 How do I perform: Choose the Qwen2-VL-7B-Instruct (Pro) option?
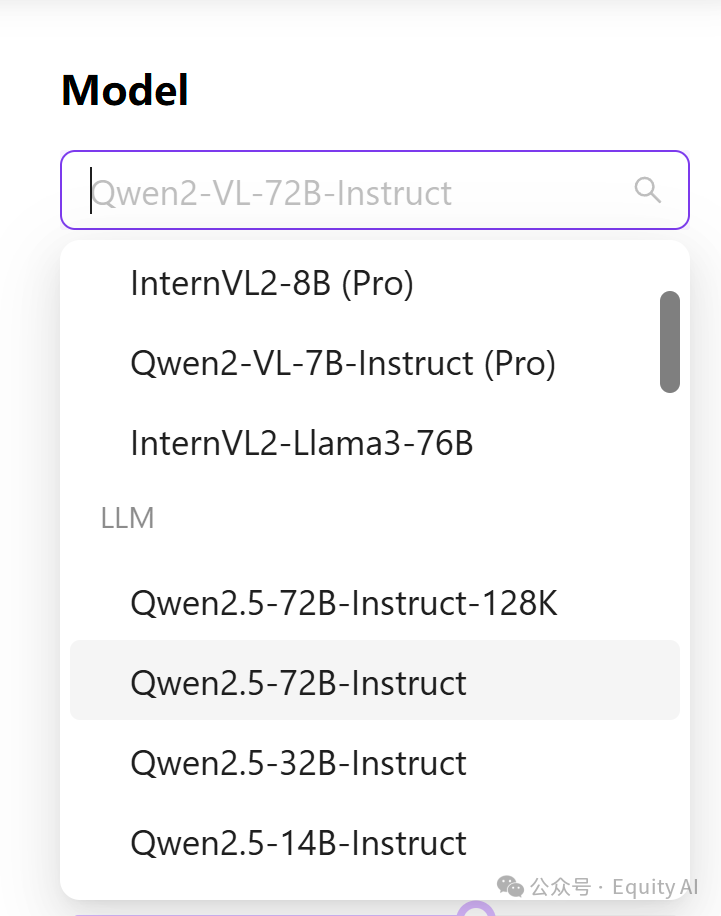342,363
